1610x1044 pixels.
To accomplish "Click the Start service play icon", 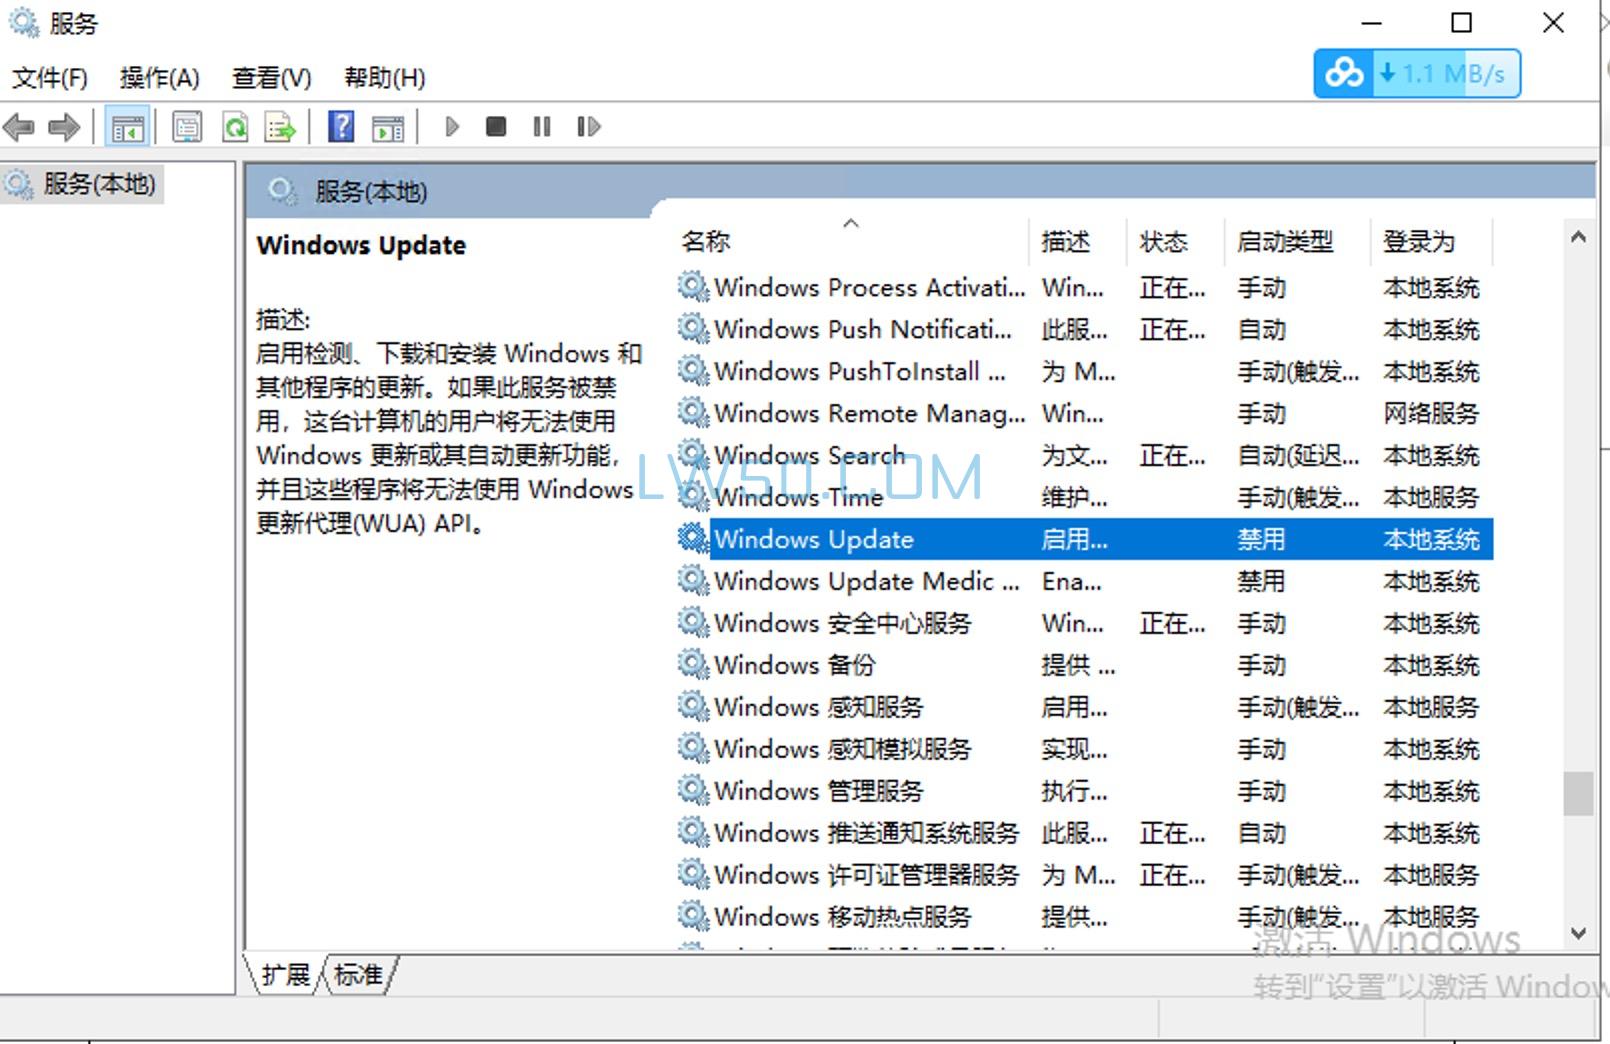I will pyautogui.click(x=452, y=127).
